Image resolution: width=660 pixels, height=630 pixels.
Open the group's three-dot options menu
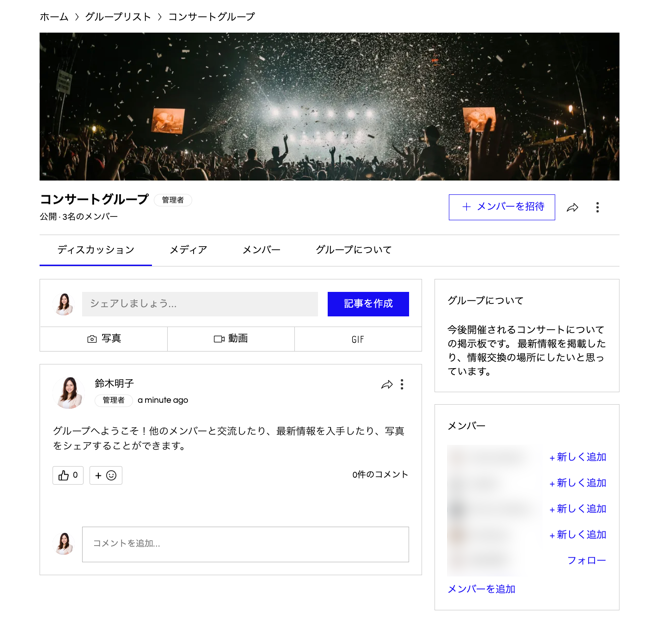[598, 208]
